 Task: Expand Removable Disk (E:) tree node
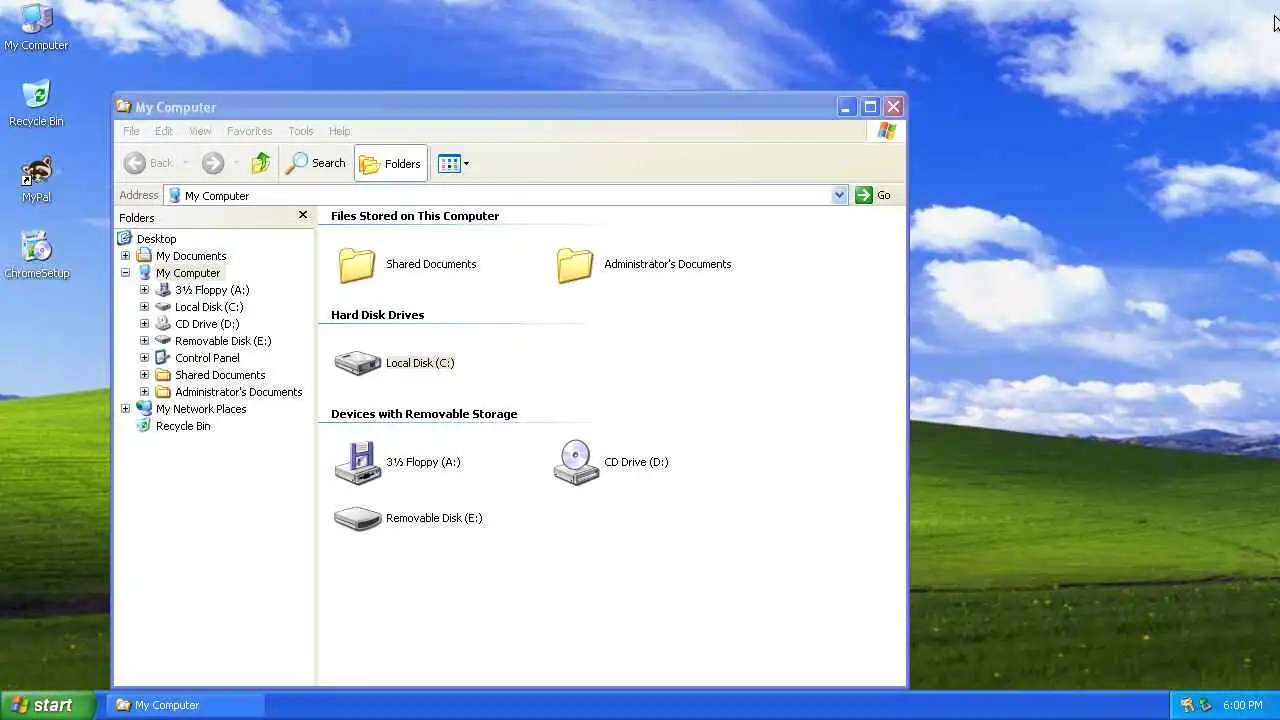click(x=144, y=341)
